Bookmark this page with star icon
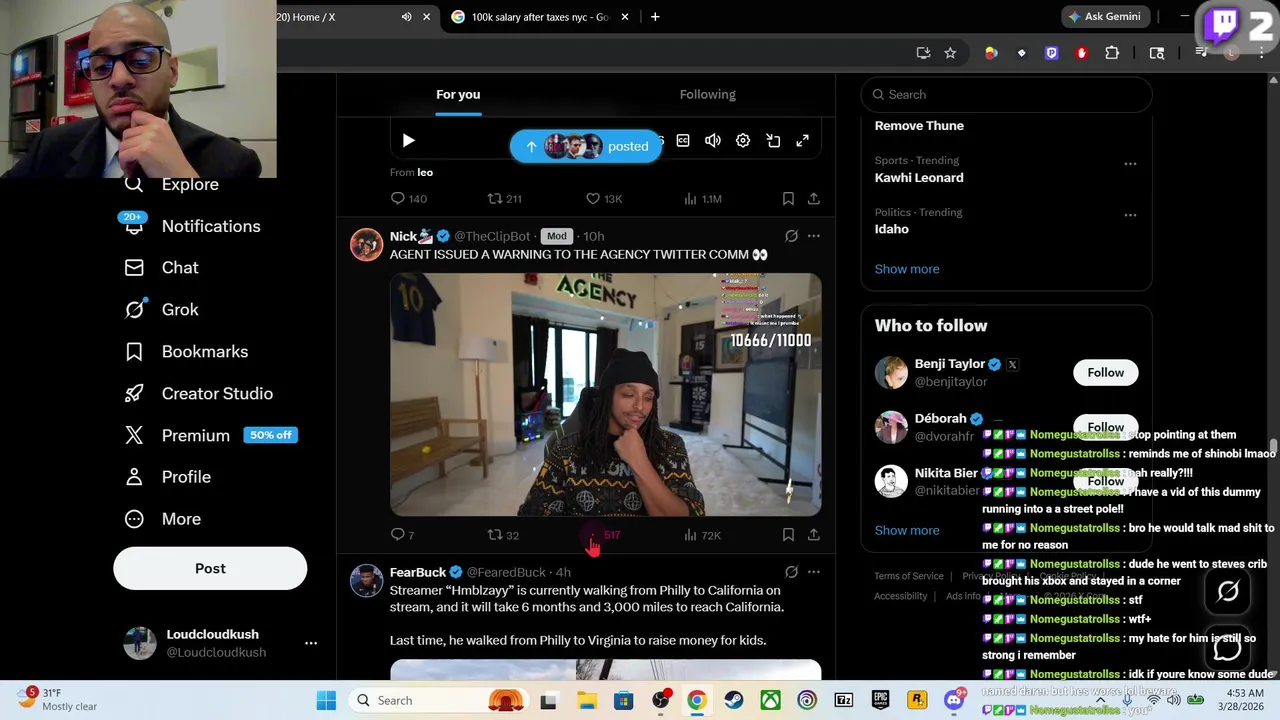The image size is (1280, 720). 950,53
